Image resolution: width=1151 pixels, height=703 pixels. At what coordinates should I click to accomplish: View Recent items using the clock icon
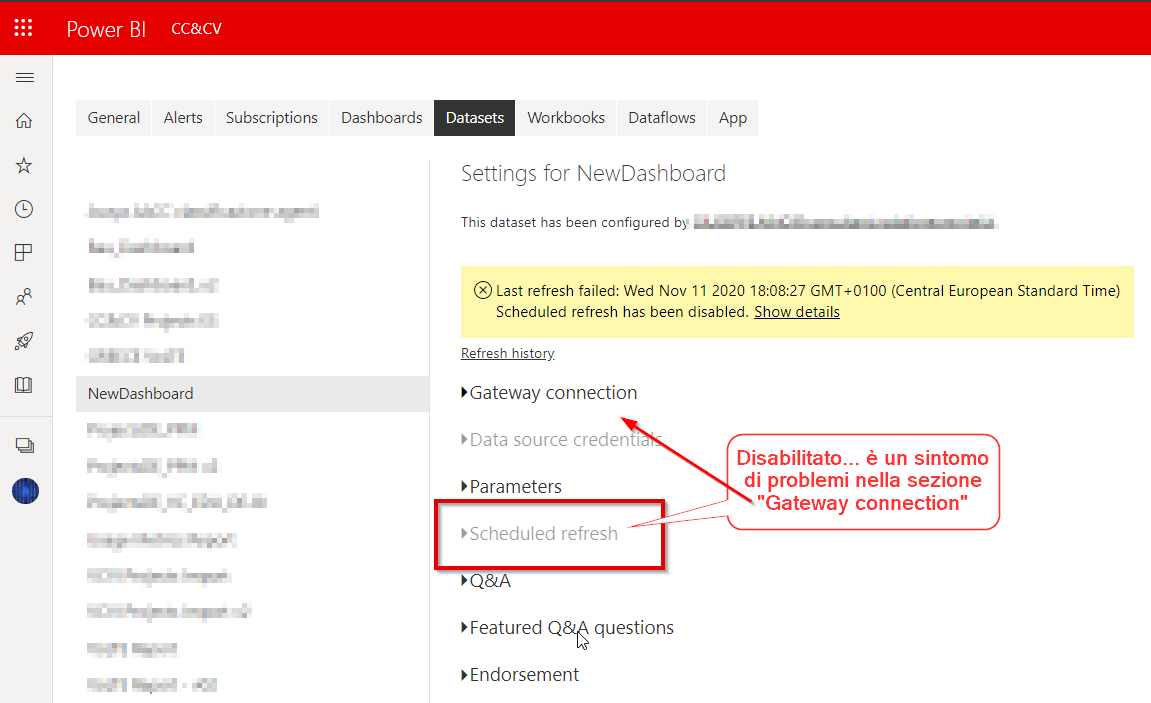[25, 208]
